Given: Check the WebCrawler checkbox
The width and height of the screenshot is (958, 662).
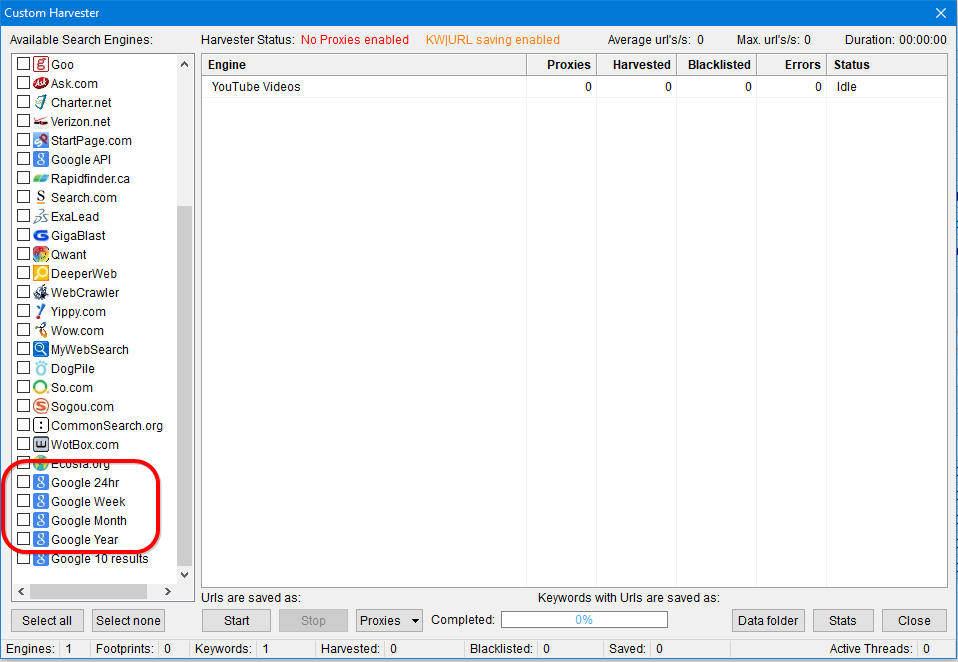Looking at the screenshot, I should click(x=23, y=291).
